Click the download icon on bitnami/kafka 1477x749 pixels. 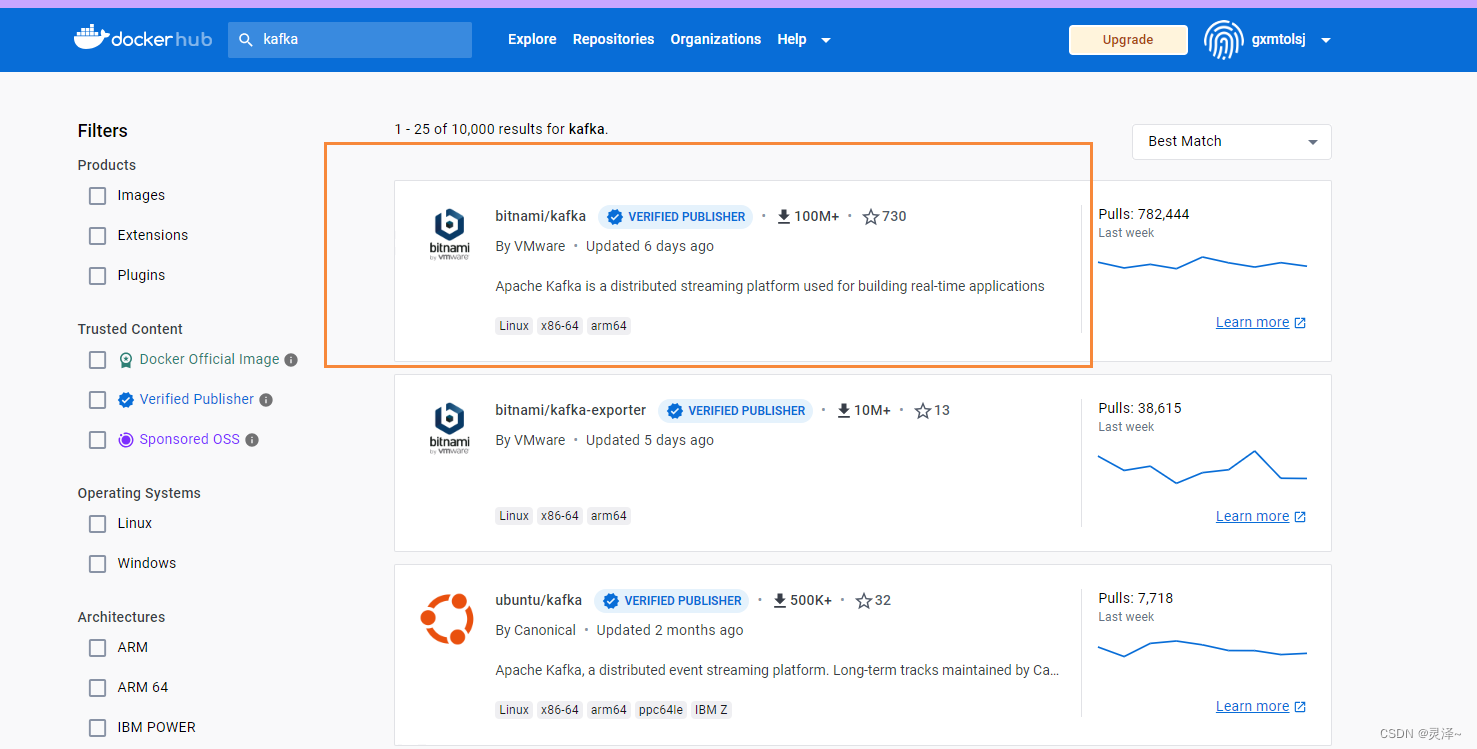coord(784,217)
